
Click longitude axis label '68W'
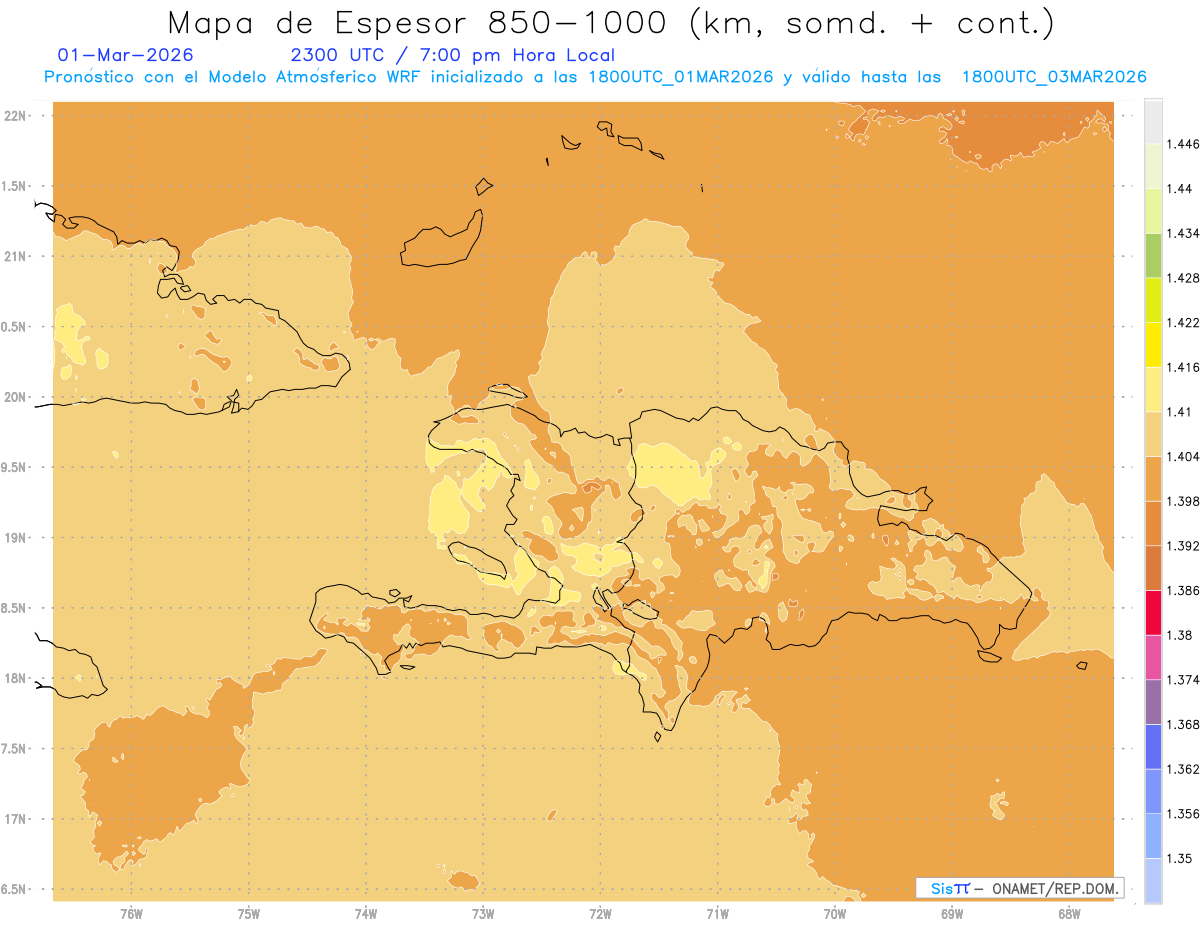pyautogui.click(x=1069, y=913)
